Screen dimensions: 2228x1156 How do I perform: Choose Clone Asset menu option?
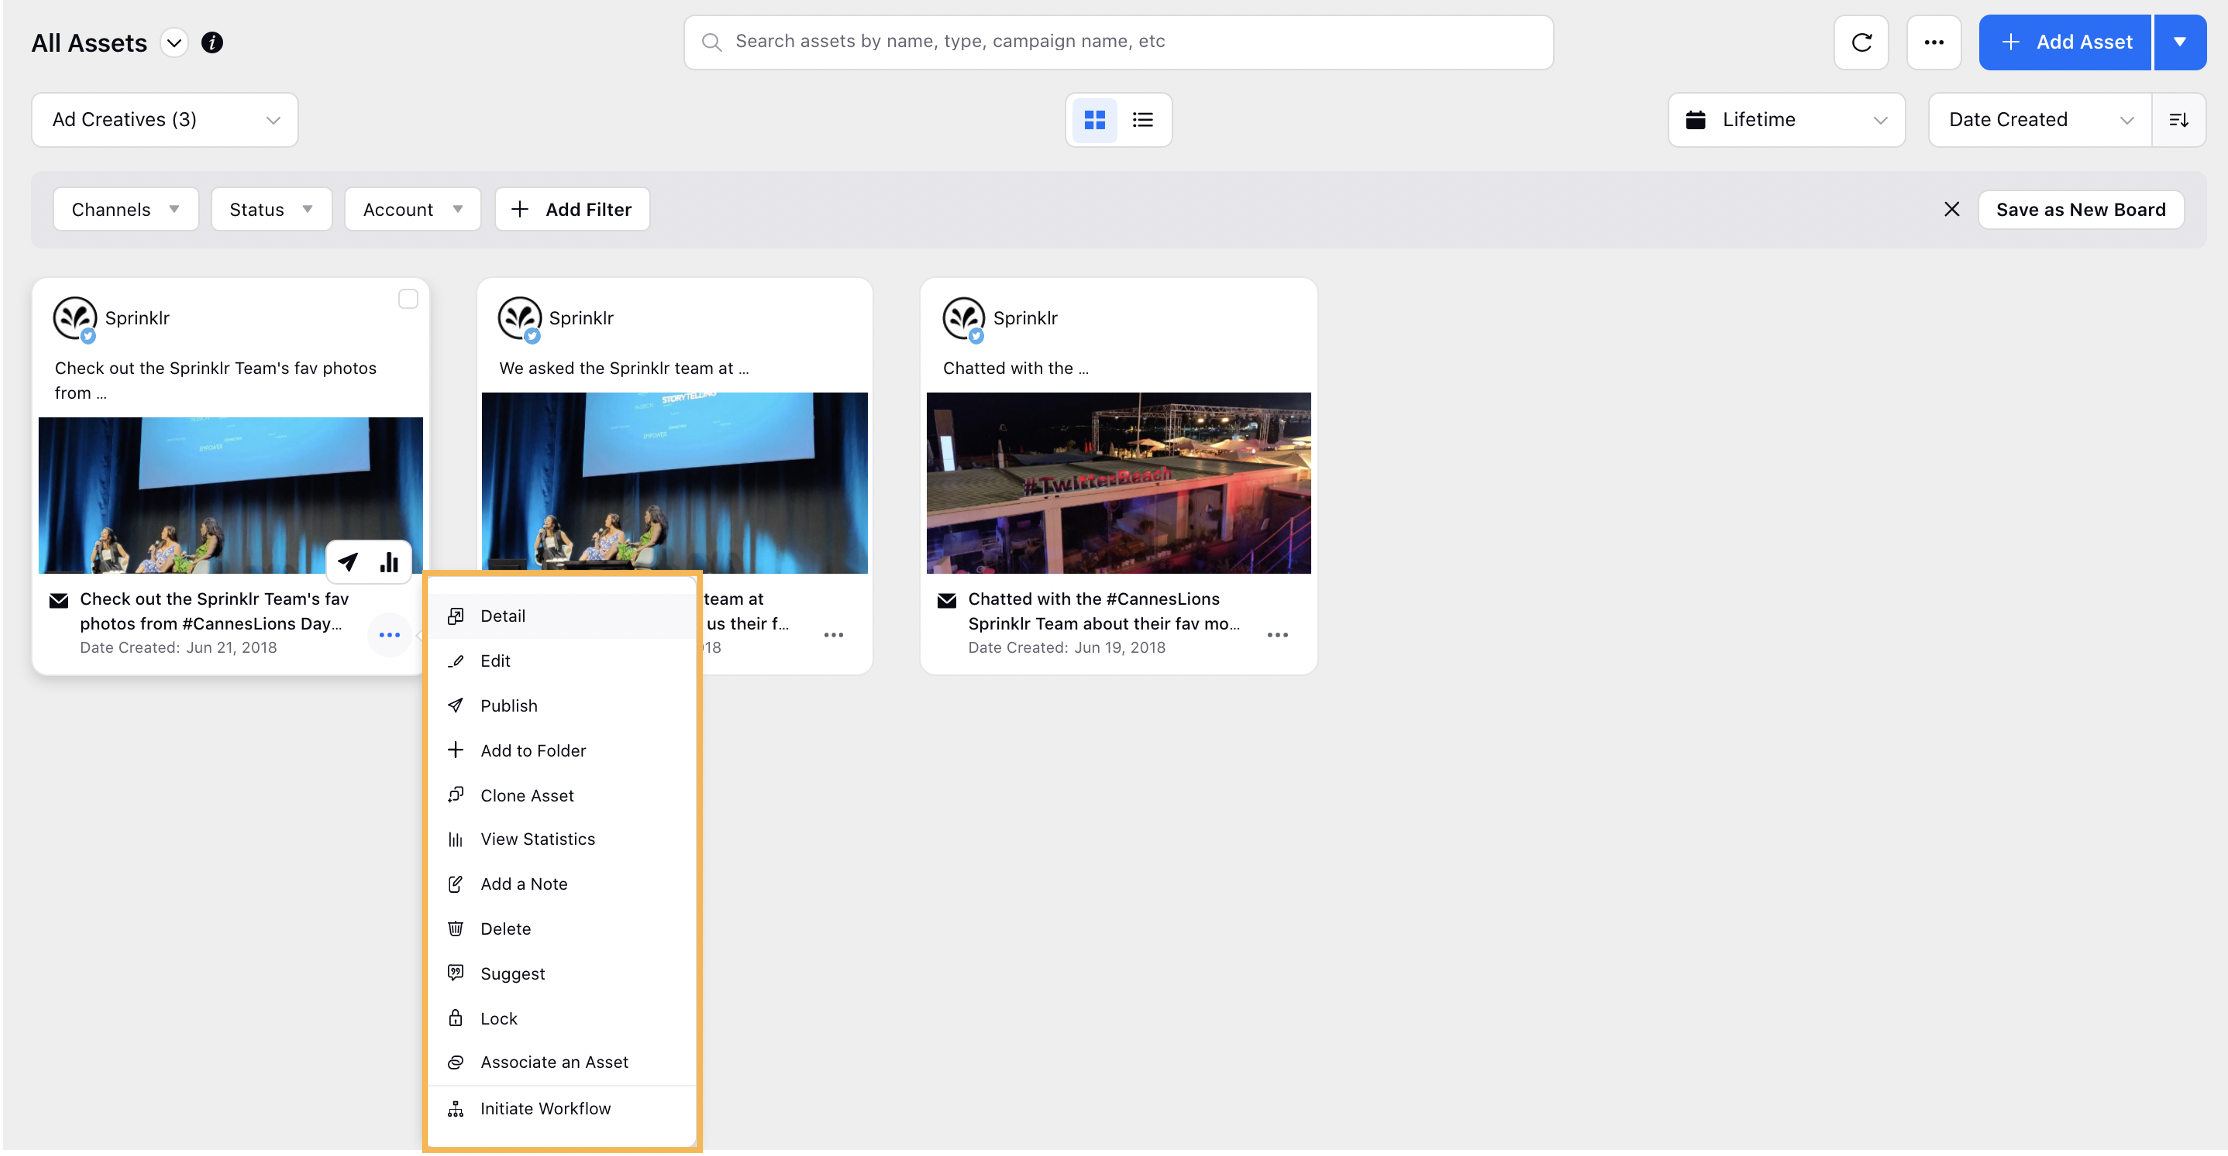(562, 796)
